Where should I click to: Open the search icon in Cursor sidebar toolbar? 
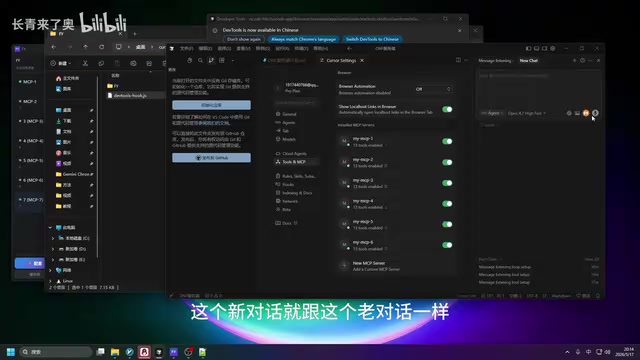point(200,60)
